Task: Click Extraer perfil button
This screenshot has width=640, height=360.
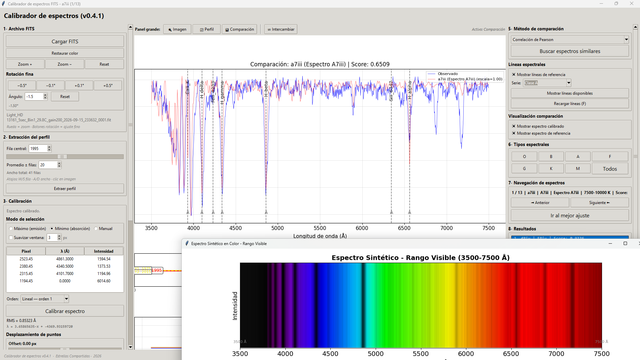Action: tap(64, 189)
